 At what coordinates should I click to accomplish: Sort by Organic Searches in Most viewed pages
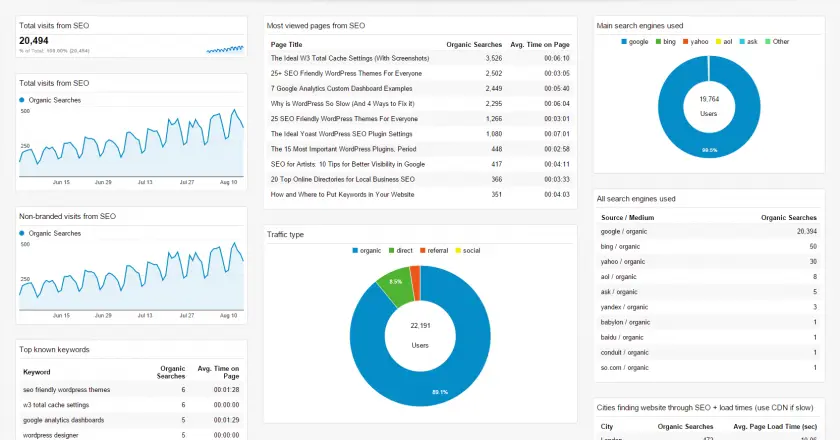474,44
